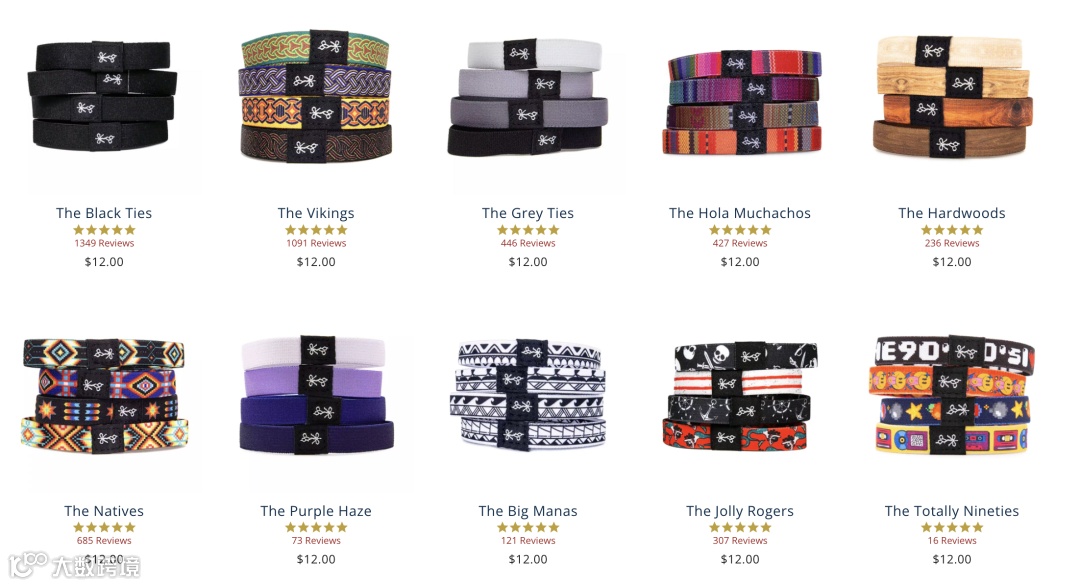1080x586 pixels.
Task: Open The Big Manas product photo
Action: (528, 395)
